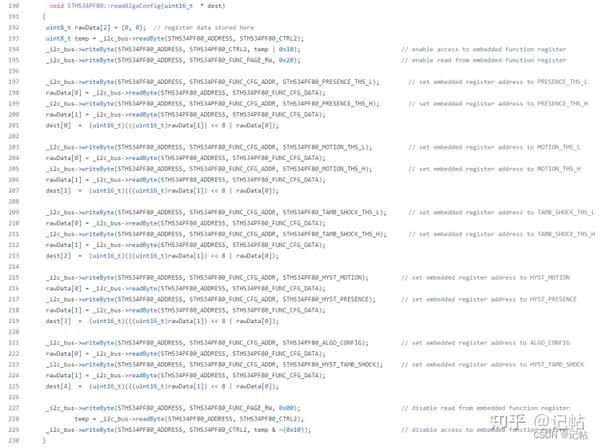Screen dimensions: 600x447
Task: Click "dest[1]" assignment on line 207
Action: [x=58, y=191]
